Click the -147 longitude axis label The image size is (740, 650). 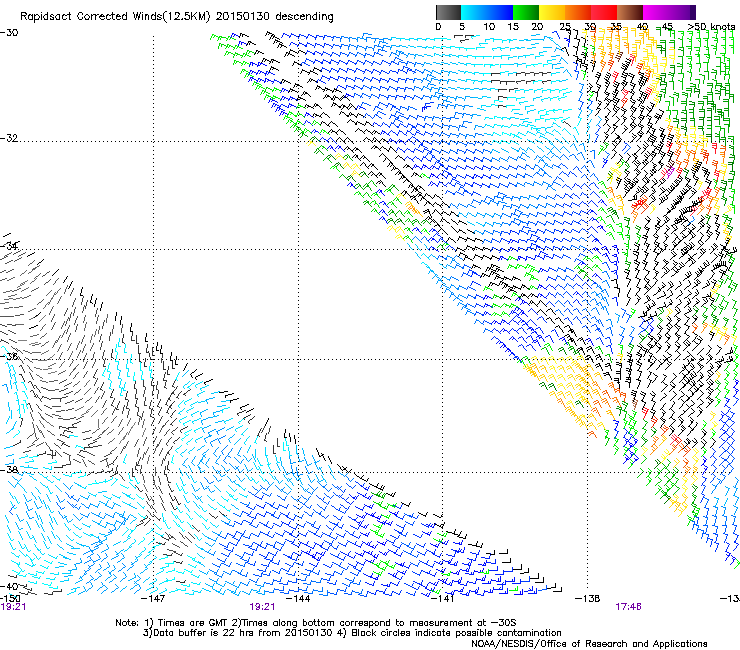point(153,599)
